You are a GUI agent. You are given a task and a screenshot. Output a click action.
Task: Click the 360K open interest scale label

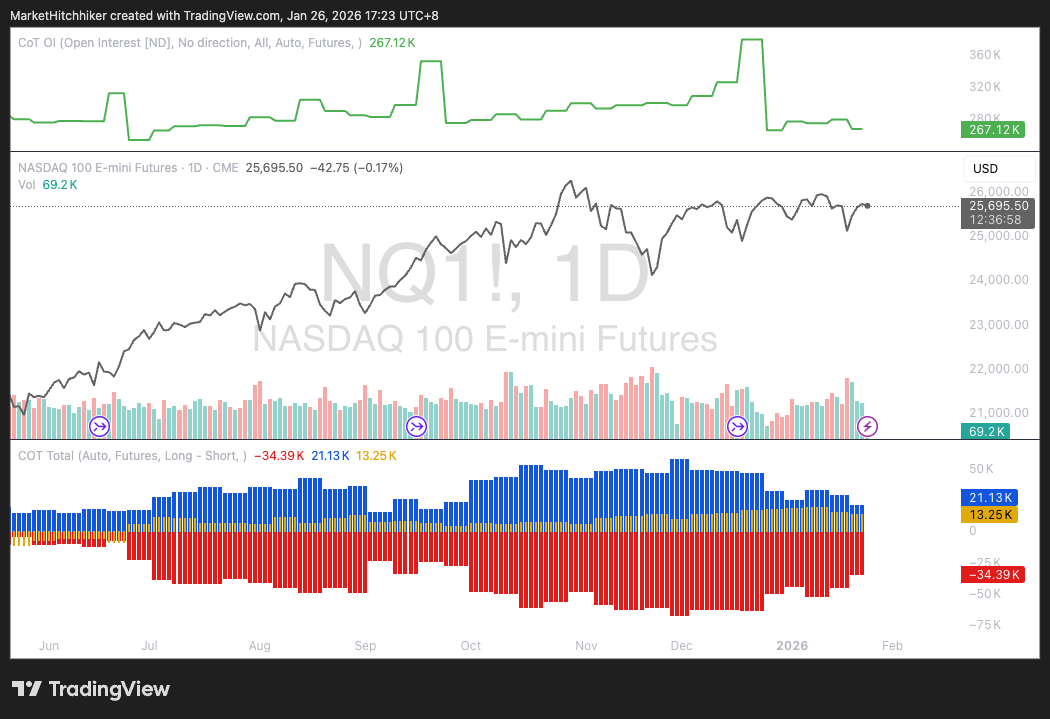click(985, 55)
